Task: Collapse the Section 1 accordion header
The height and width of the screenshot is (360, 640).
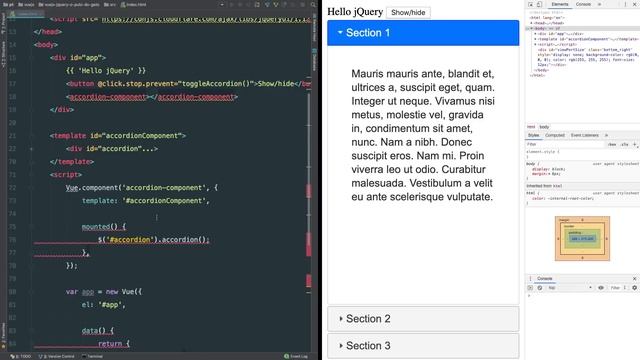Action: coord(423,33)
